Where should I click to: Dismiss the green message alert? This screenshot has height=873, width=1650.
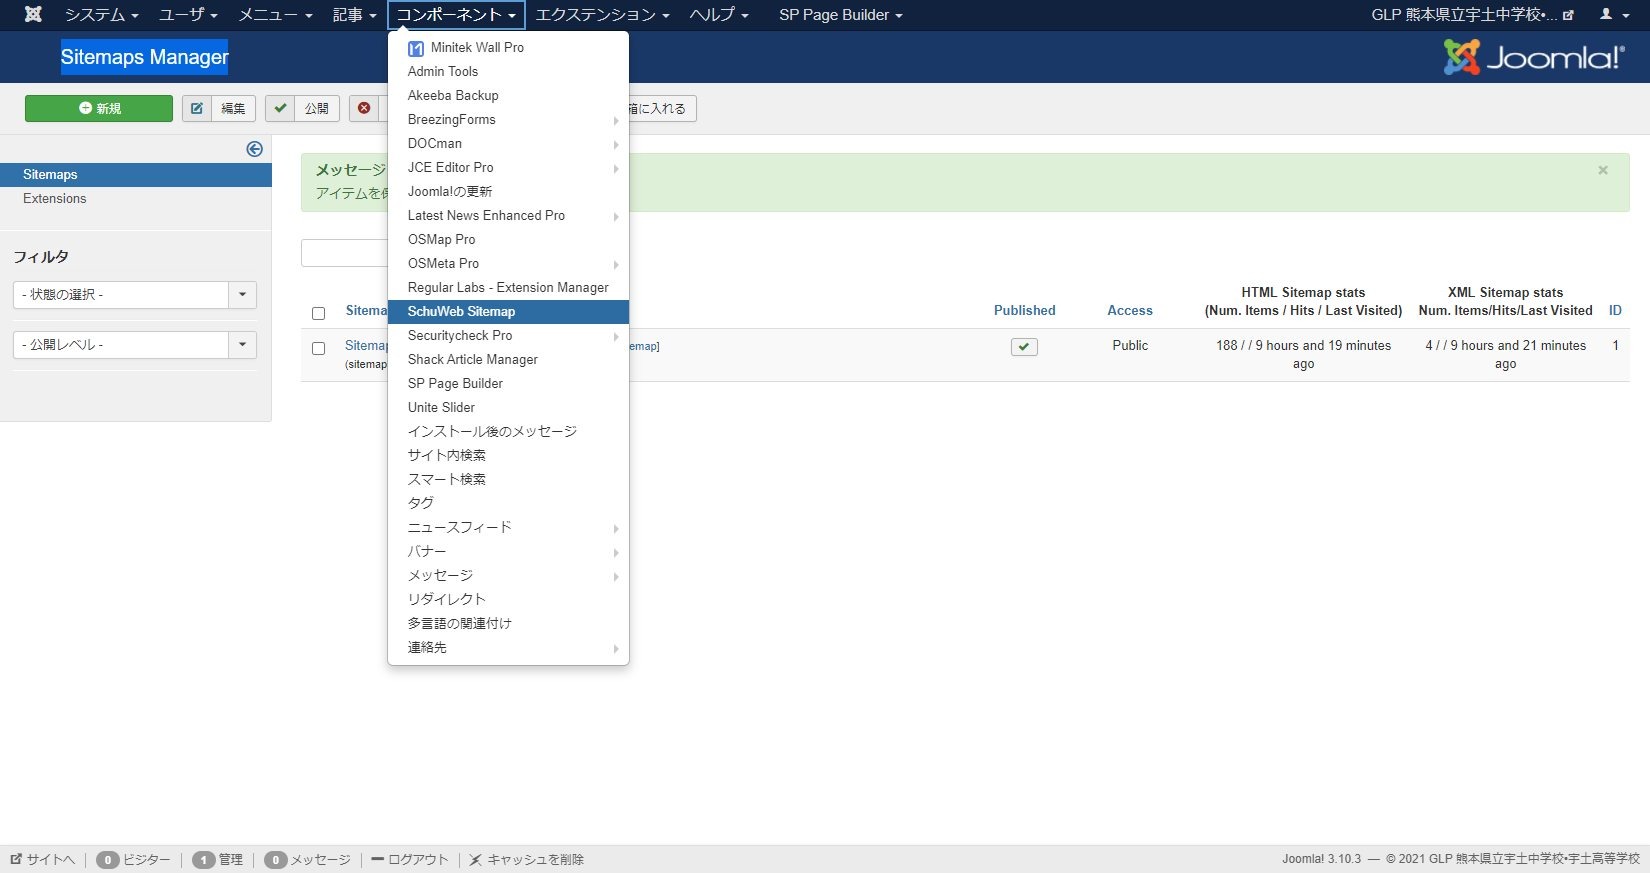click(1602, 171)
